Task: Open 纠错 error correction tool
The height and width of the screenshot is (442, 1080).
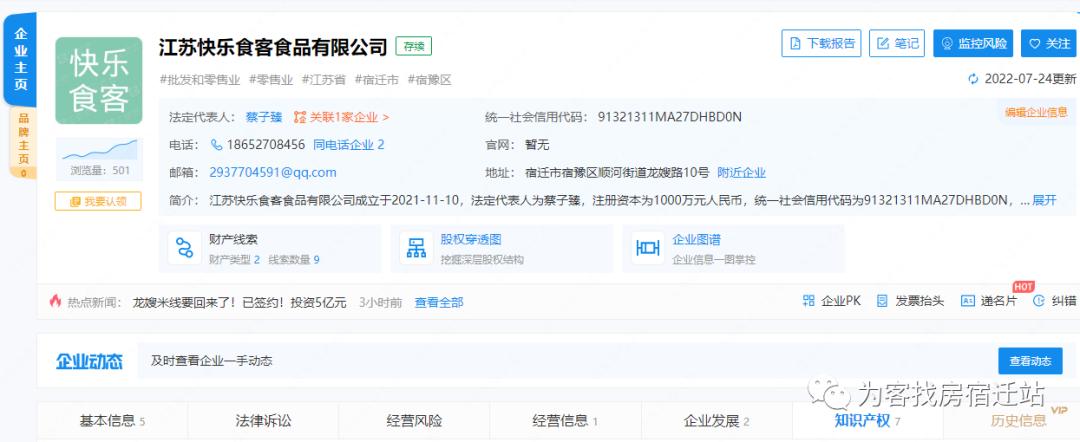Action: coord(1055,301)
